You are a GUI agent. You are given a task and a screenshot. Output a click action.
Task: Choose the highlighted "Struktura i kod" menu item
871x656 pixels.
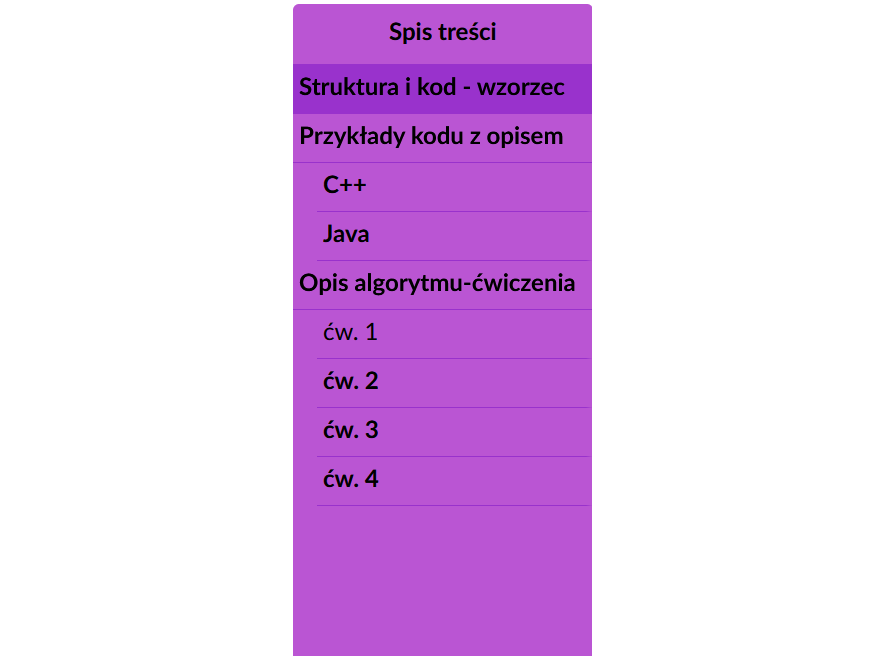tap(432, 87)
